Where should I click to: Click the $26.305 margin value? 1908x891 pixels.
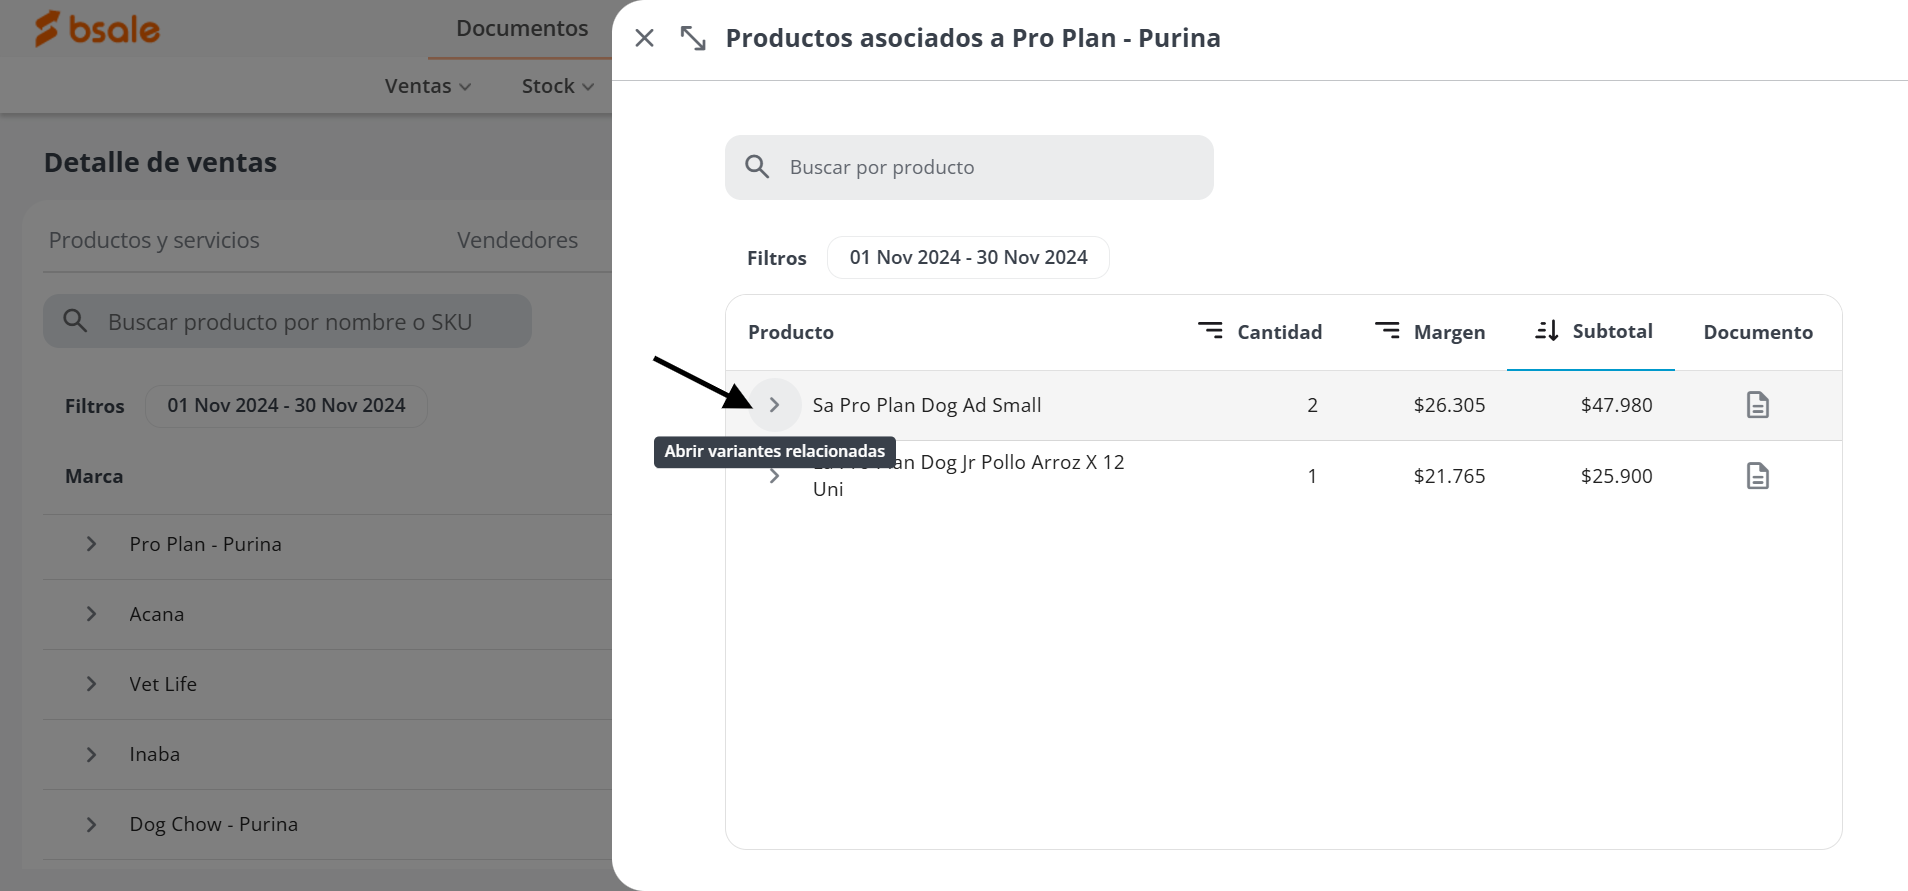point(1449,405)
